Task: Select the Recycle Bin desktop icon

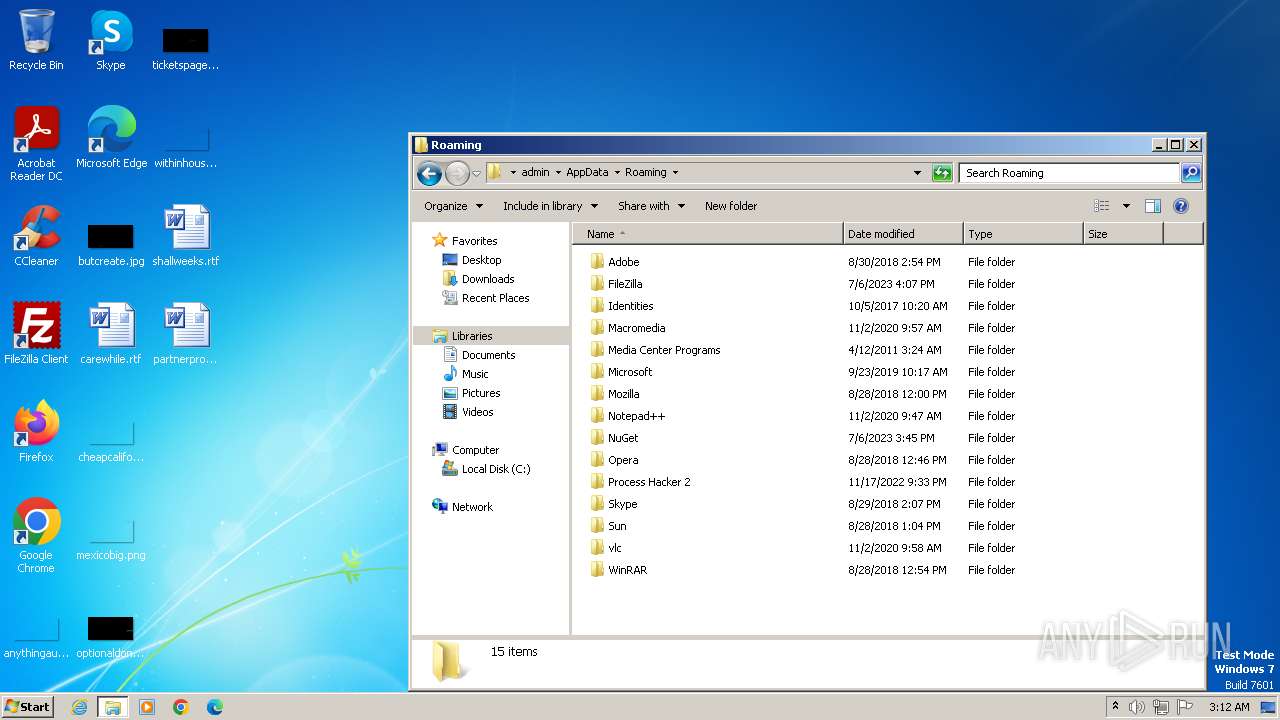Action: (36, 40)
